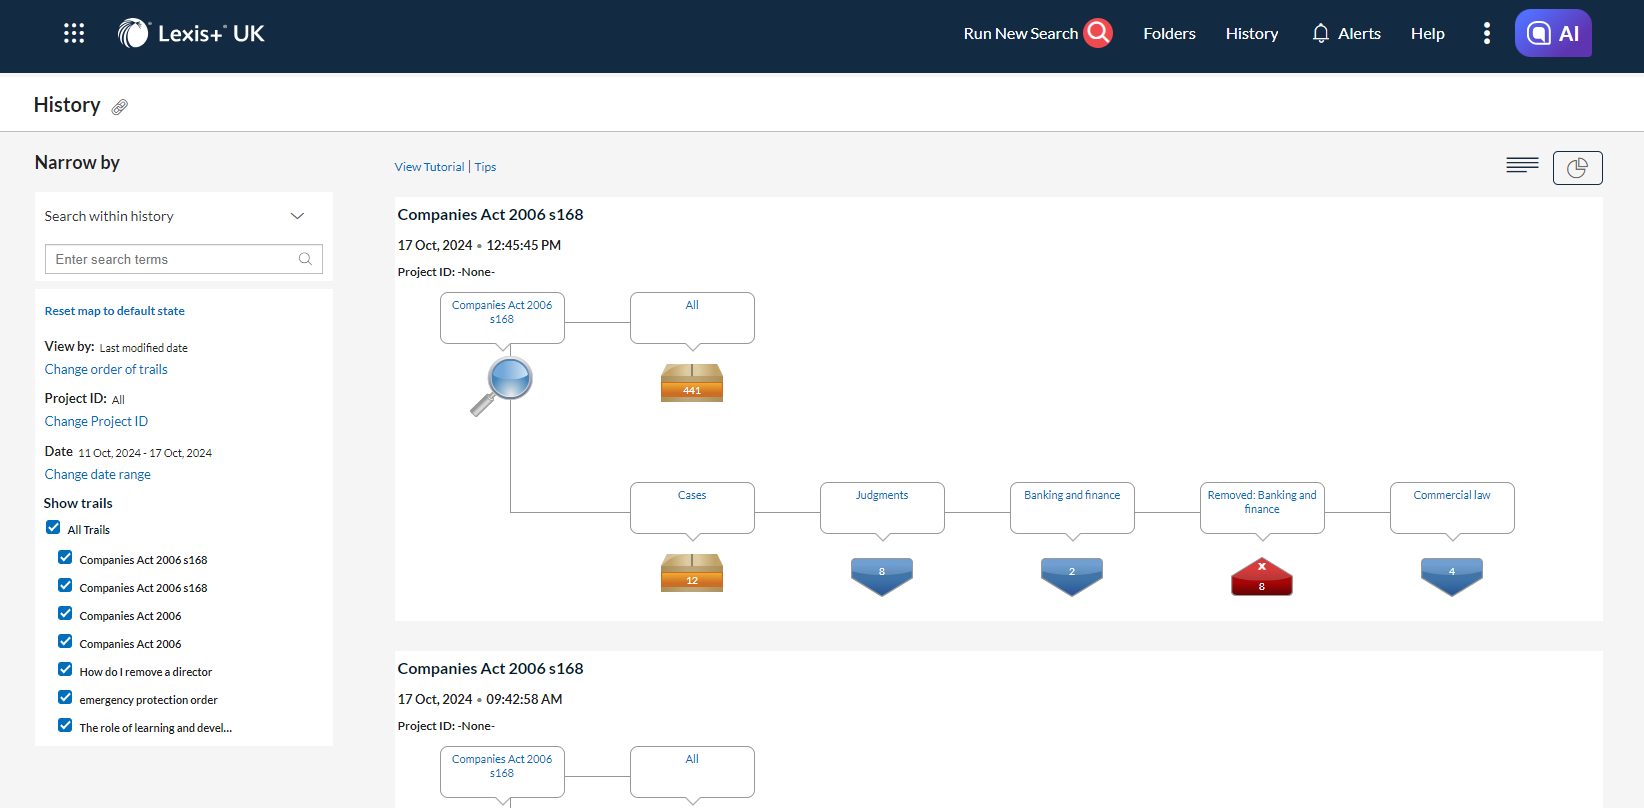Switch to list view of history
This screenshot has height=808, width=1644.
1522,166
